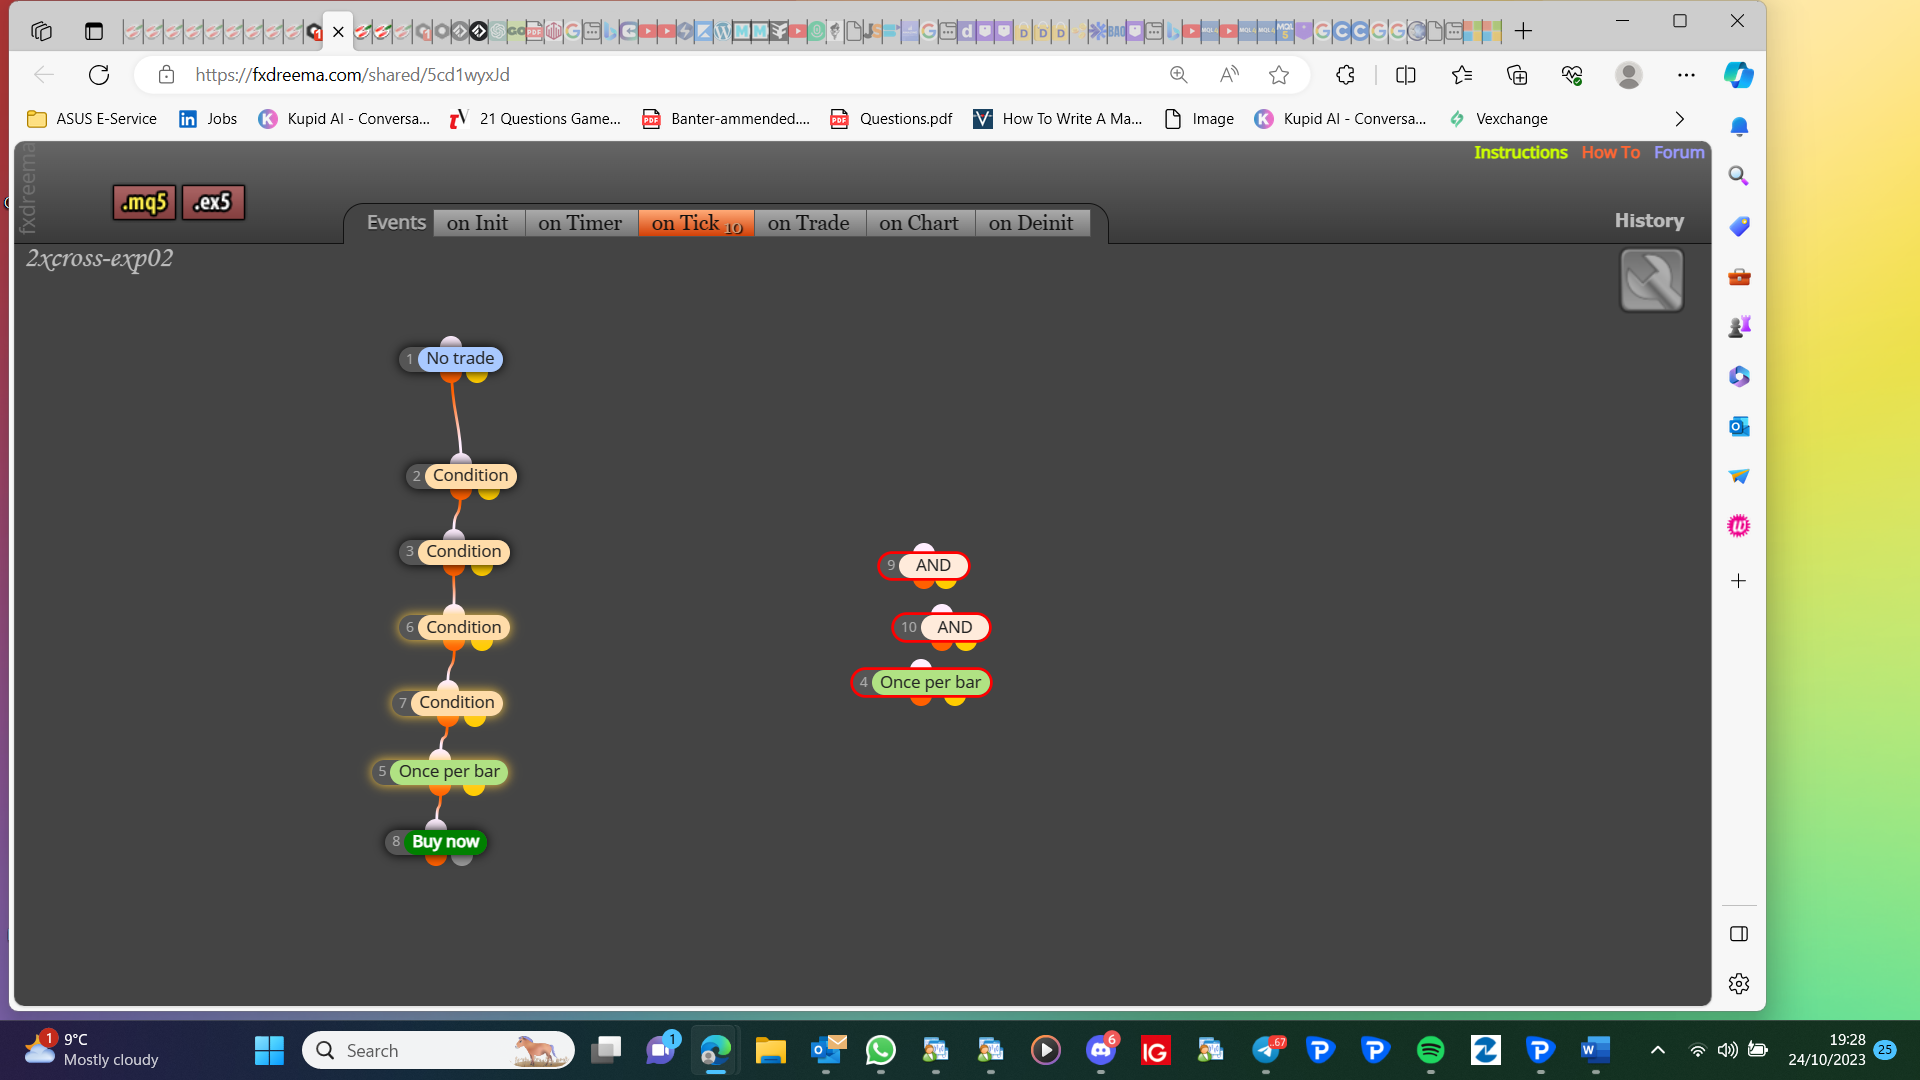Open the on Deinit tab

click(x=1031, y=223)
